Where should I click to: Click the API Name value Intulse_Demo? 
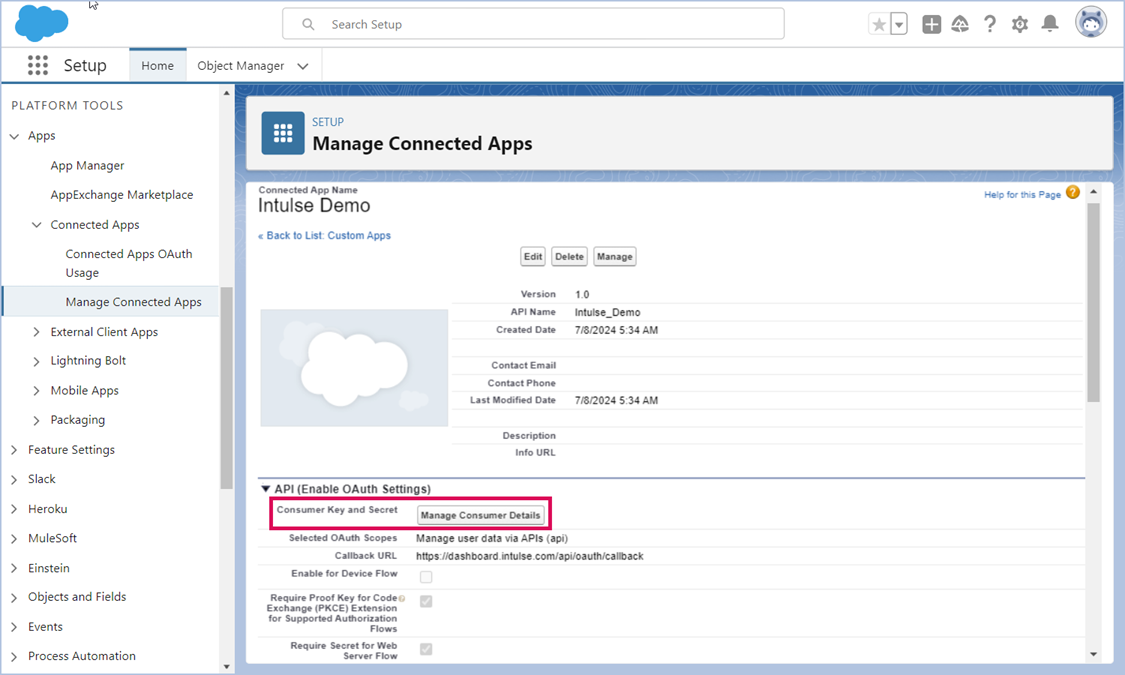click(x=608, y=313)
